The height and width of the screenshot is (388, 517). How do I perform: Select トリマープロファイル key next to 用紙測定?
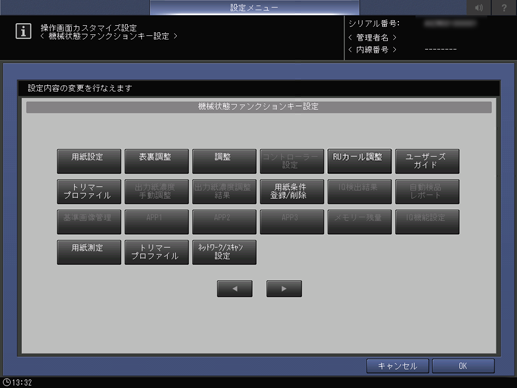point(157,252)
